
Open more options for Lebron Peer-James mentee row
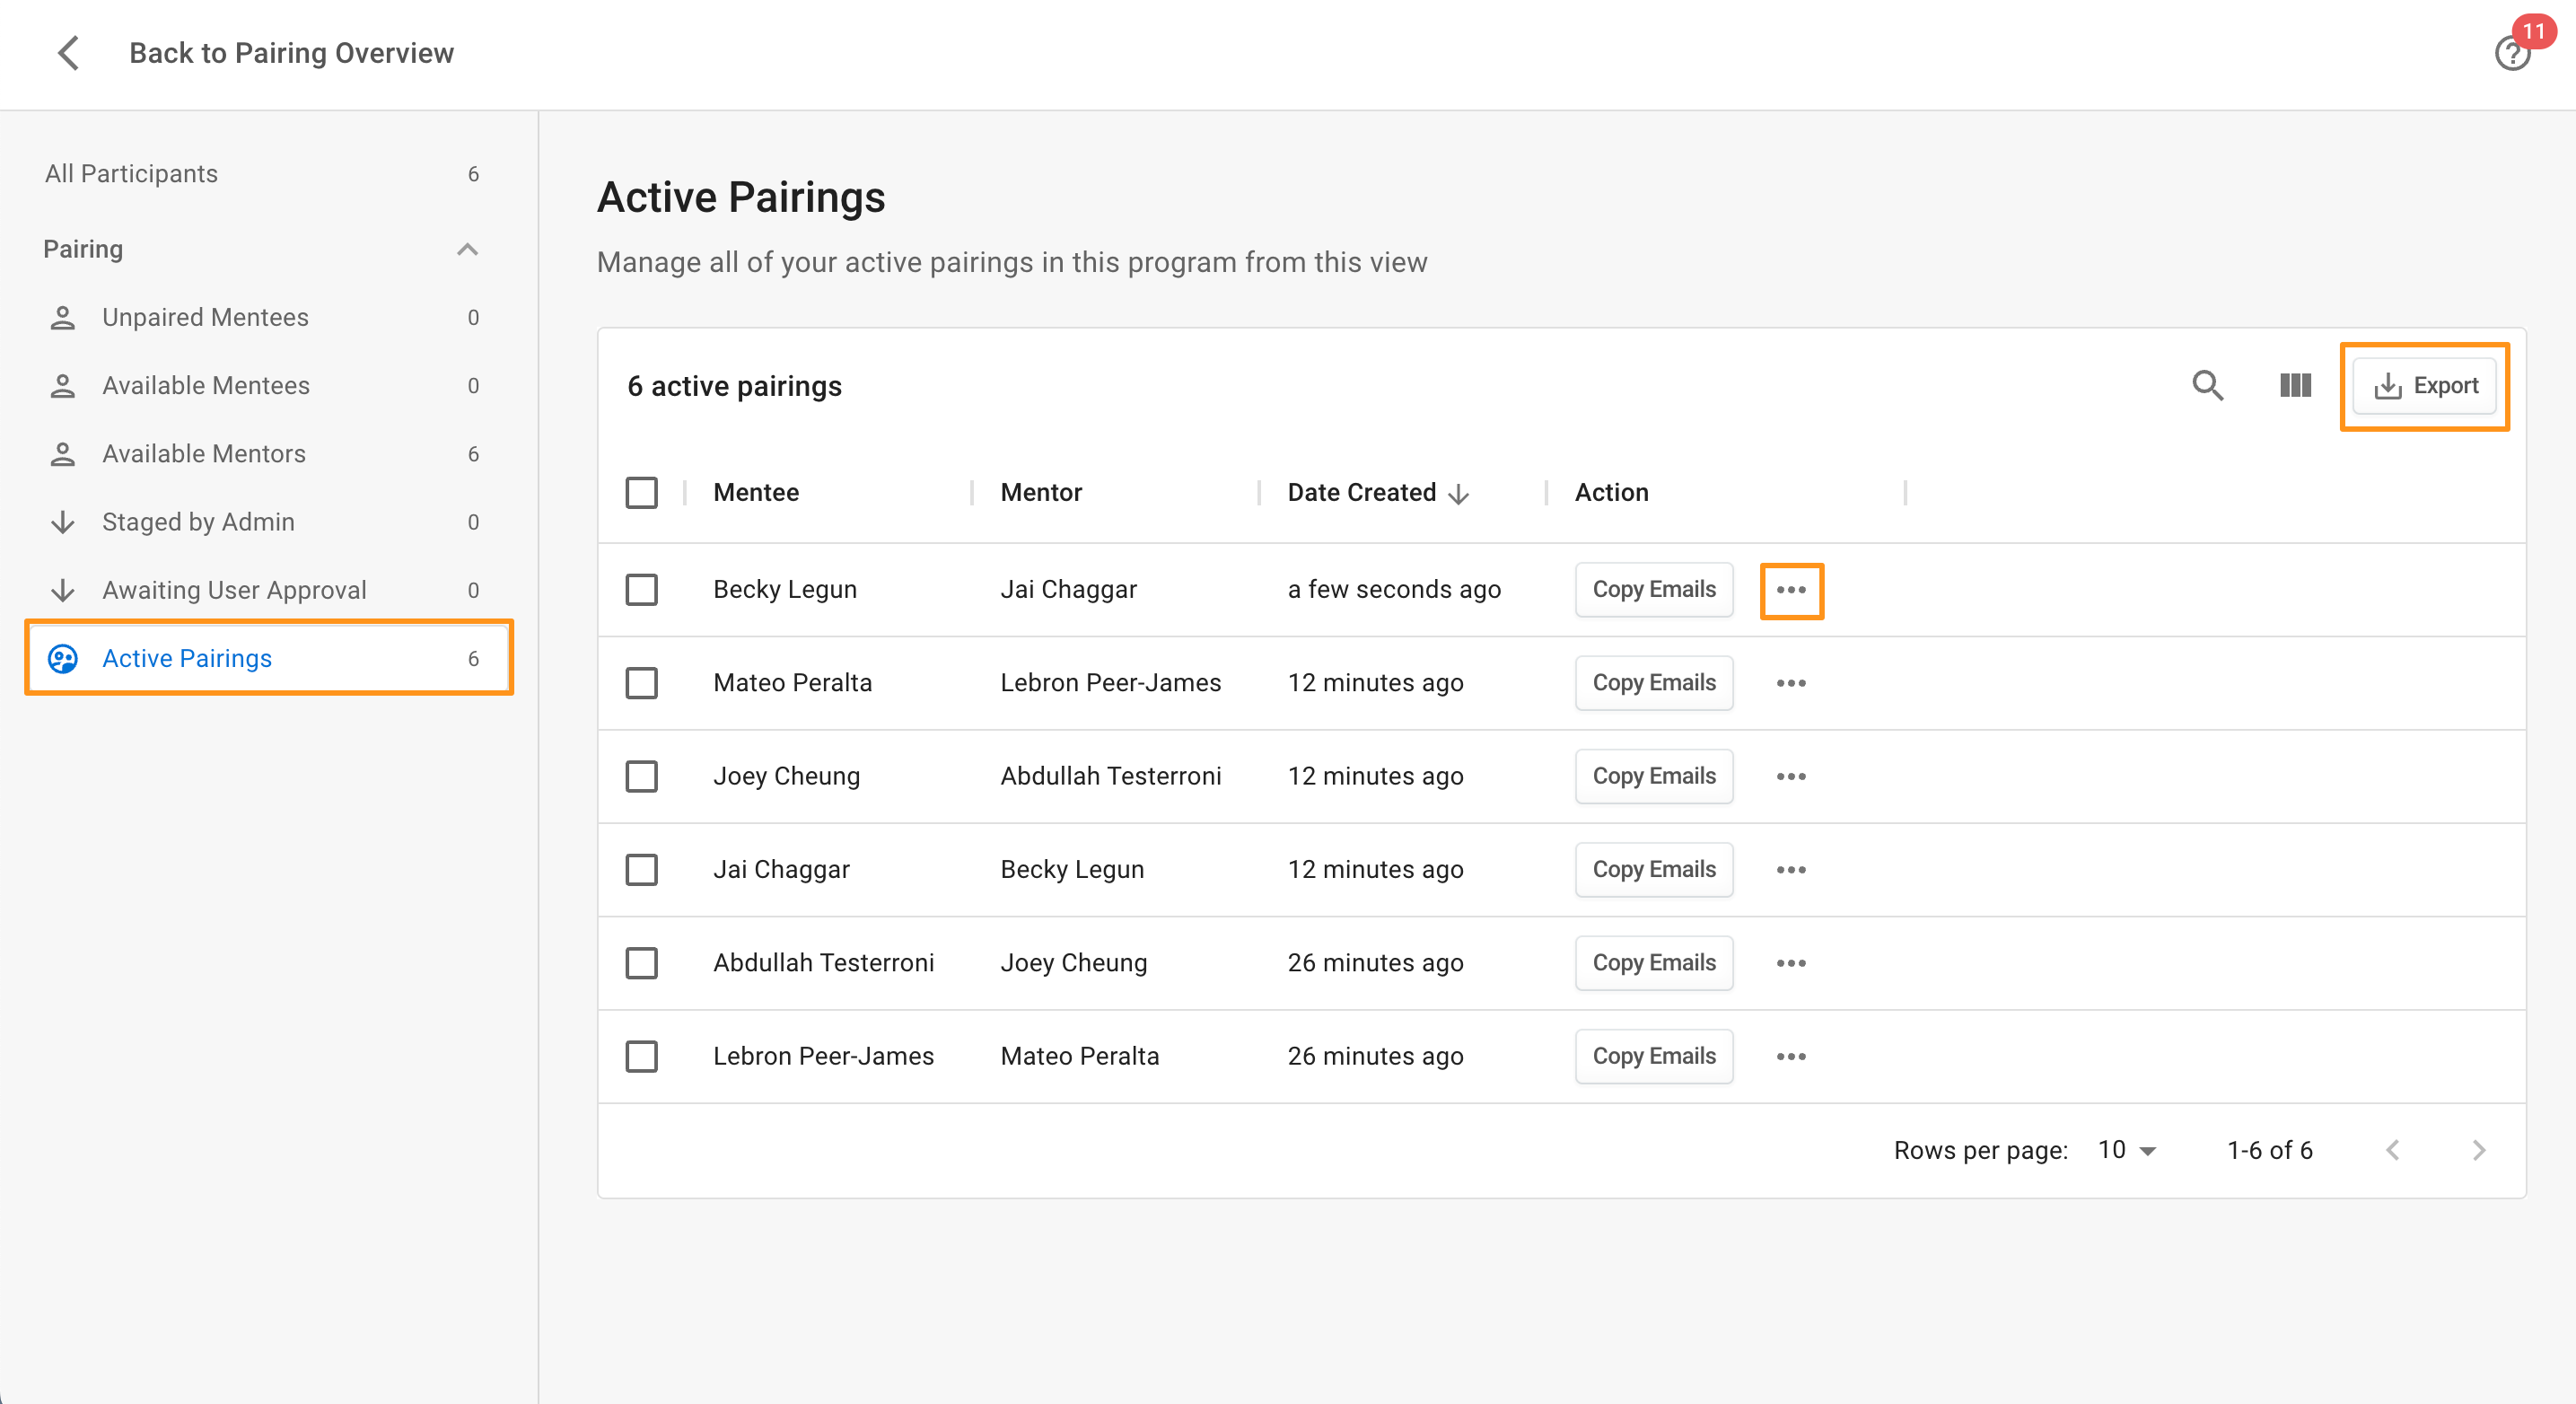coord(1791,1057)
